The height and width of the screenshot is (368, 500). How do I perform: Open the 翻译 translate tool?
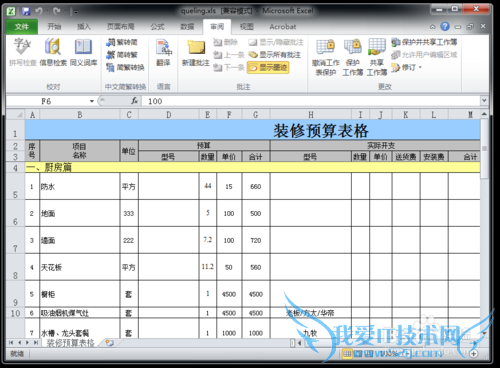pyautogui.click(x=163, y=52)
